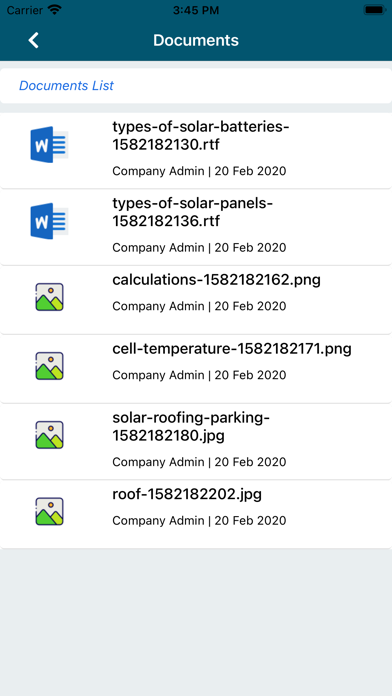Open Word icon for types-of-solar-batteries file
392x696 pixels.
tap(49, 144)
